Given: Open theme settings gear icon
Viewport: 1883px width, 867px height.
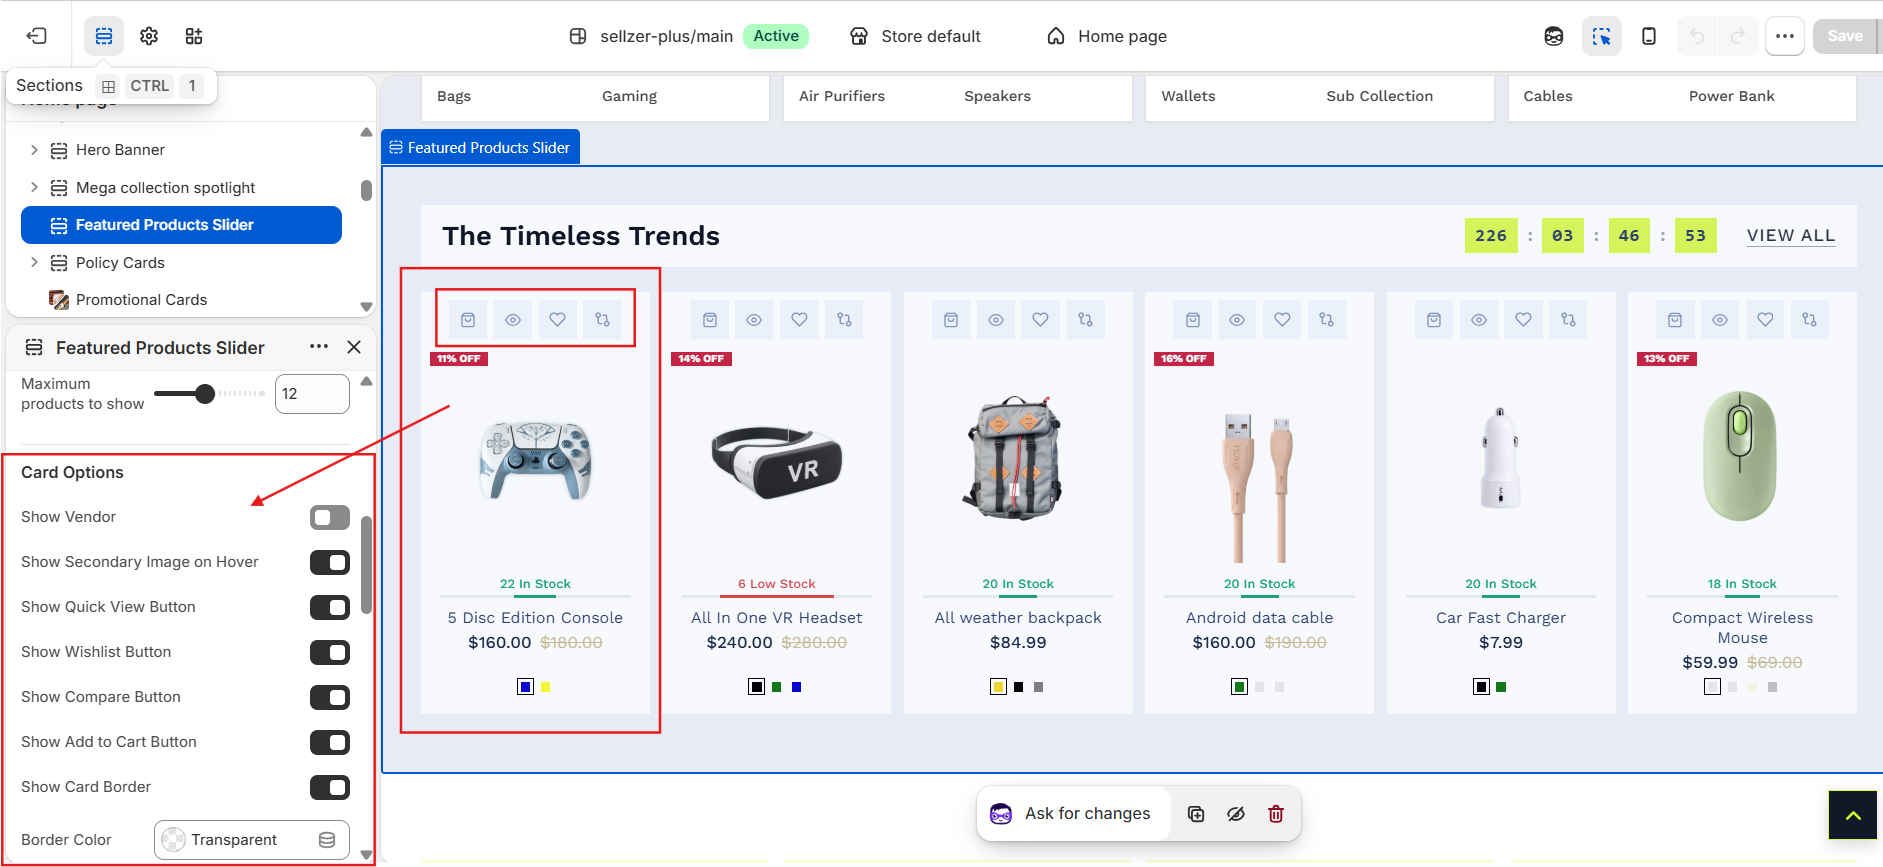Looking at the screenshot, I should pos(149,36).
